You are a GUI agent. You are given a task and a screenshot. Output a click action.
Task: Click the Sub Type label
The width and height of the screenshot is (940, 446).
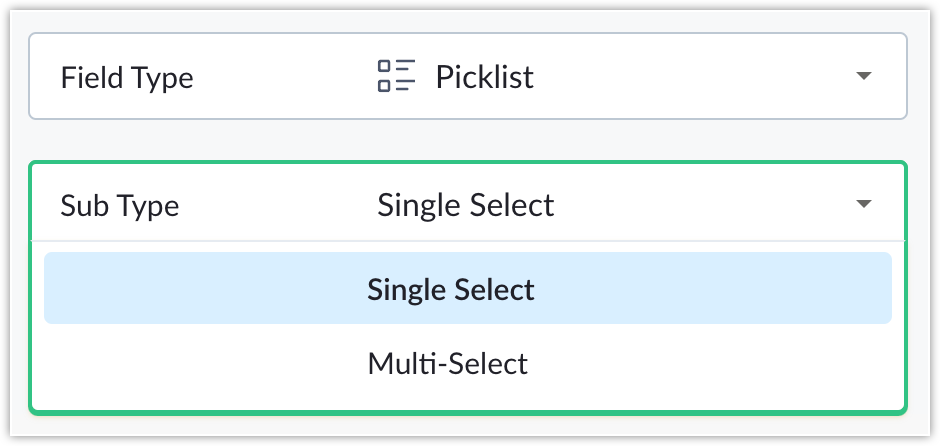[119, 206]
